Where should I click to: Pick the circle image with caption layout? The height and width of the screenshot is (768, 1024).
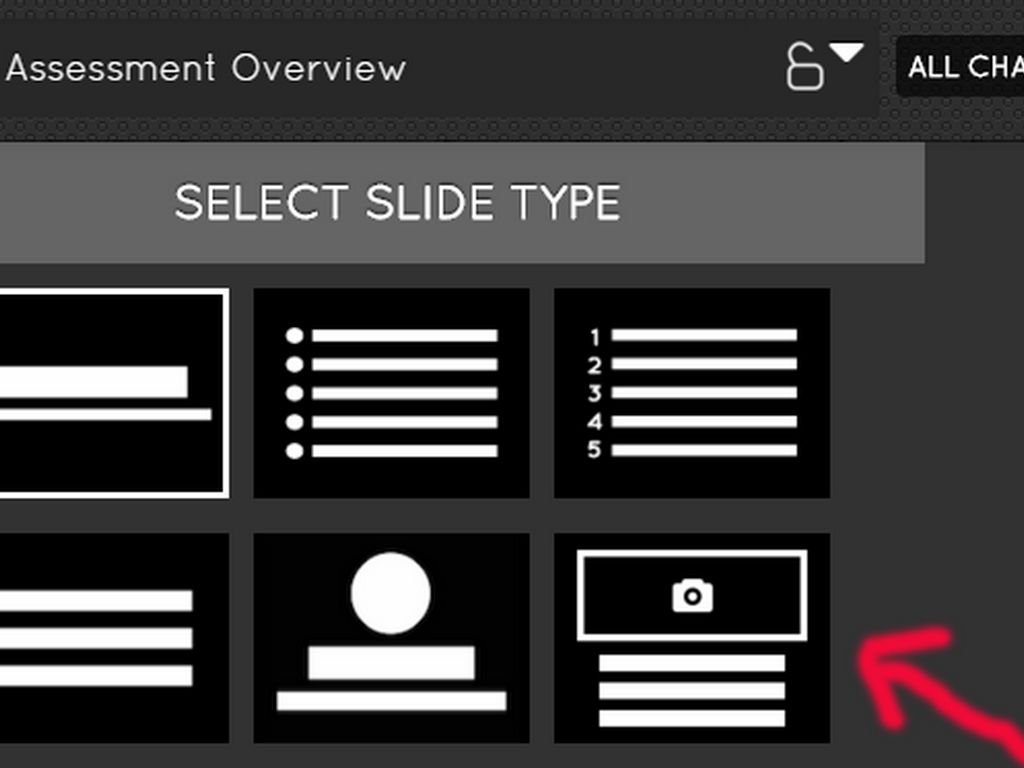(391, 638)
